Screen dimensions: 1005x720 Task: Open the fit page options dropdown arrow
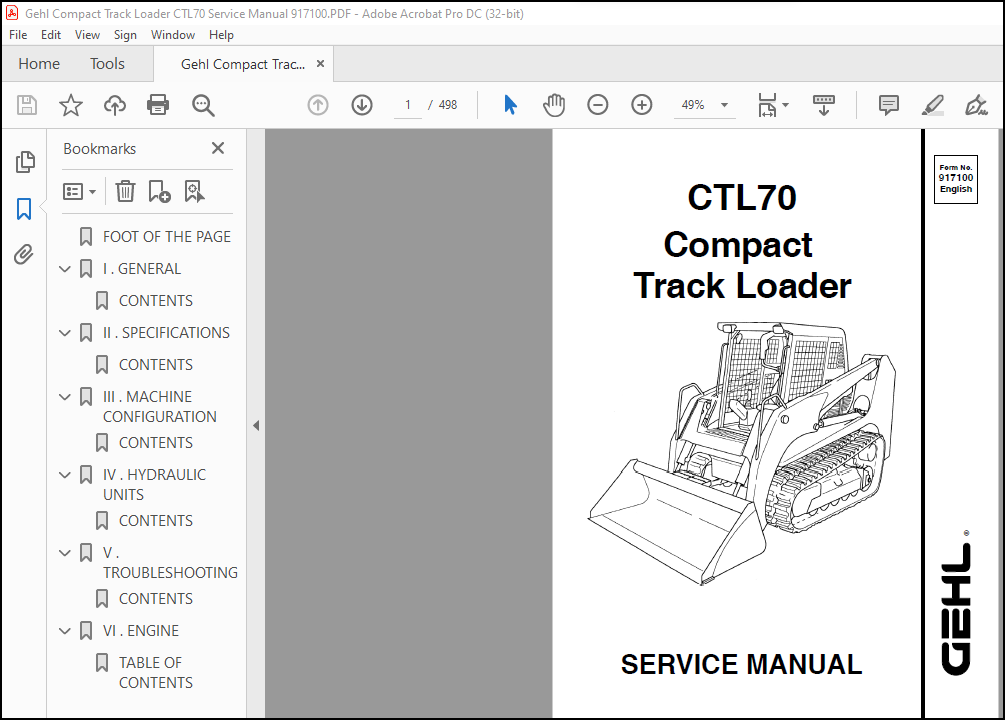point(786,105)
